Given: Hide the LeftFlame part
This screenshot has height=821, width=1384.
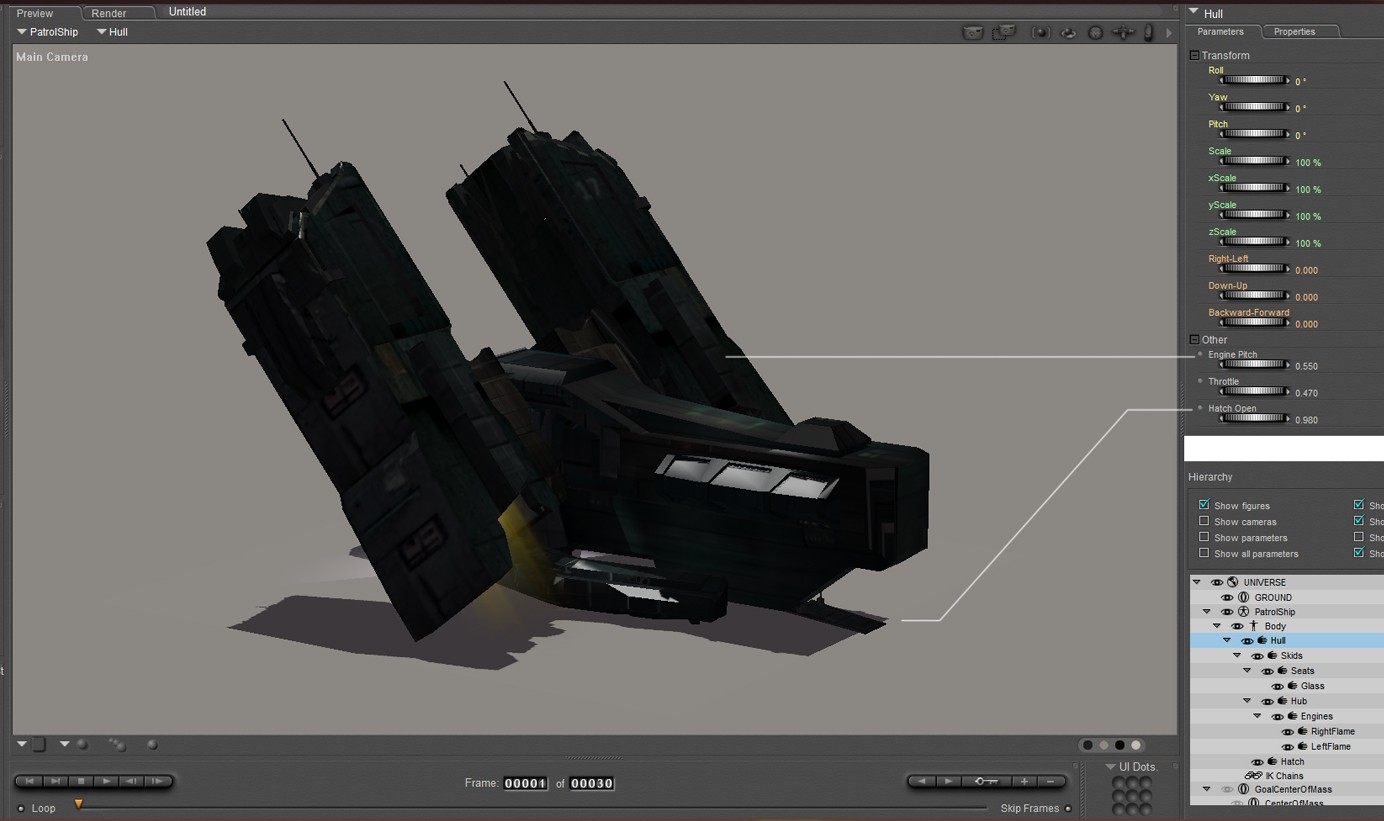Looking at the screenshot, I should [1287, 747].
